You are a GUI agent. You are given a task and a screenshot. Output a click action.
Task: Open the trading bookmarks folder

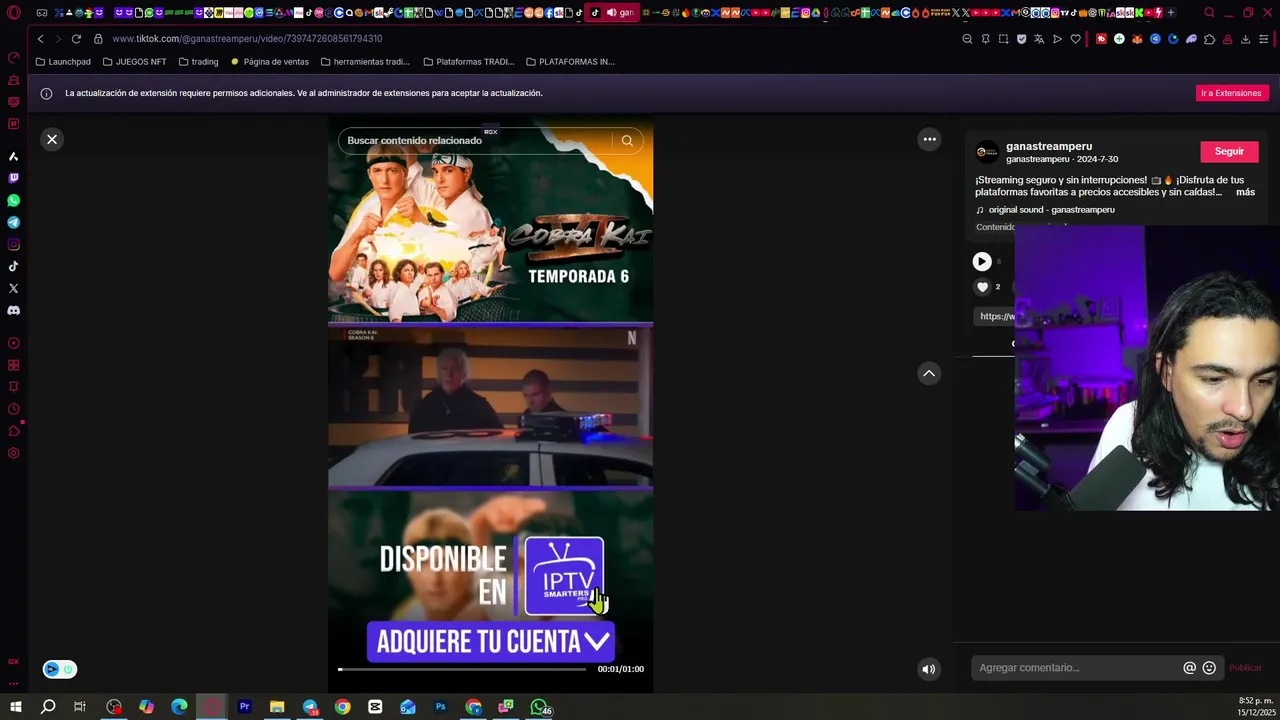(198, 62)
